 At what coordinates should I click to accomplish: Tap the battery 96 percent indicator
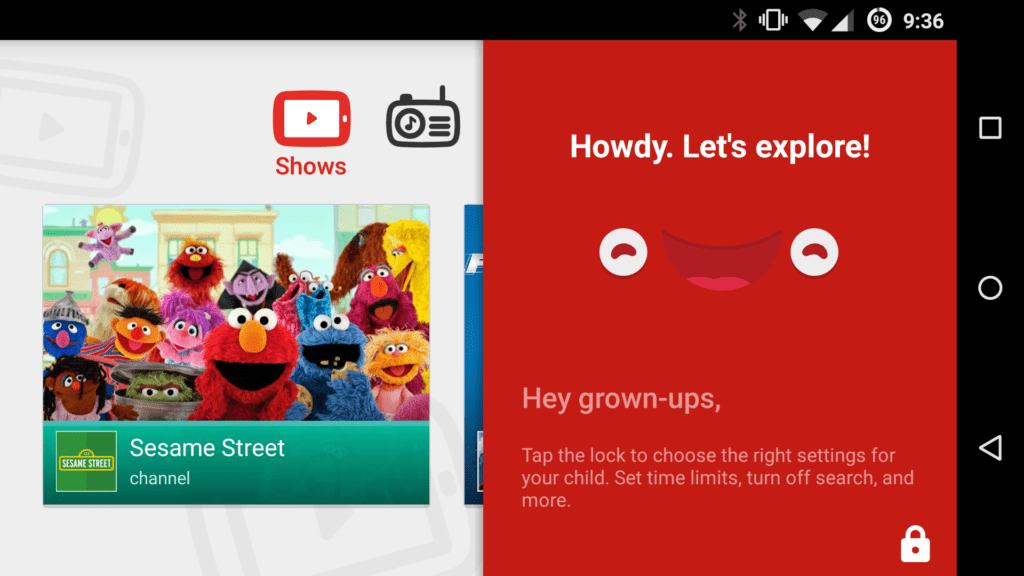879,20
